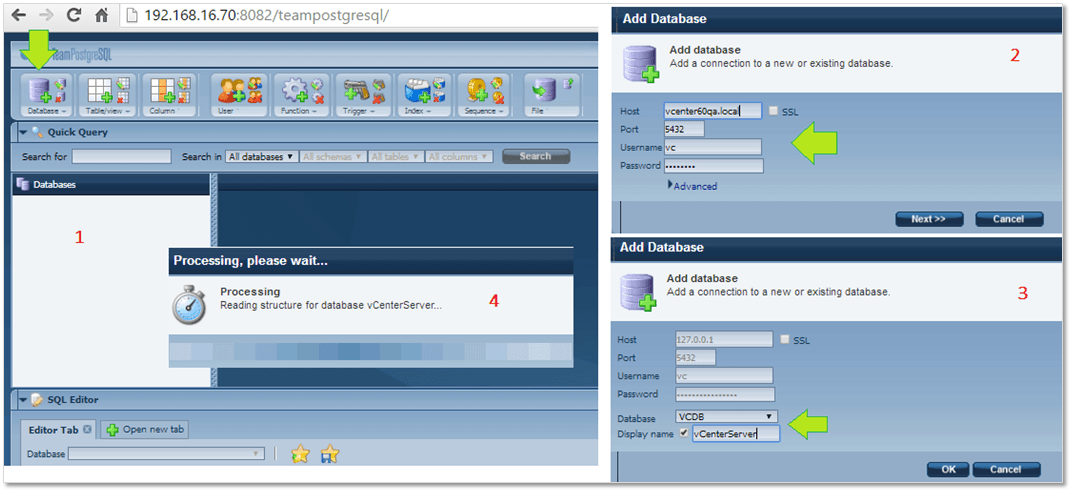
Task: Enable SSL checkbox next to vcenter60qa.local host
Action: [x=773, y=111]
